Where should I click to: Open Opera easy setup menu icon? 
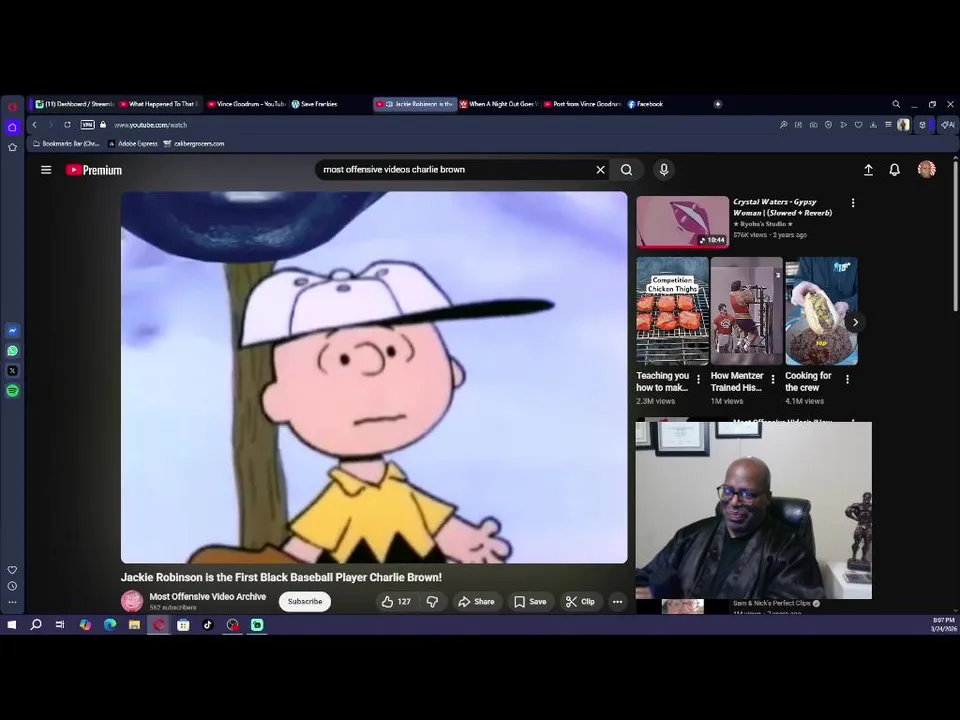point(888,125)
